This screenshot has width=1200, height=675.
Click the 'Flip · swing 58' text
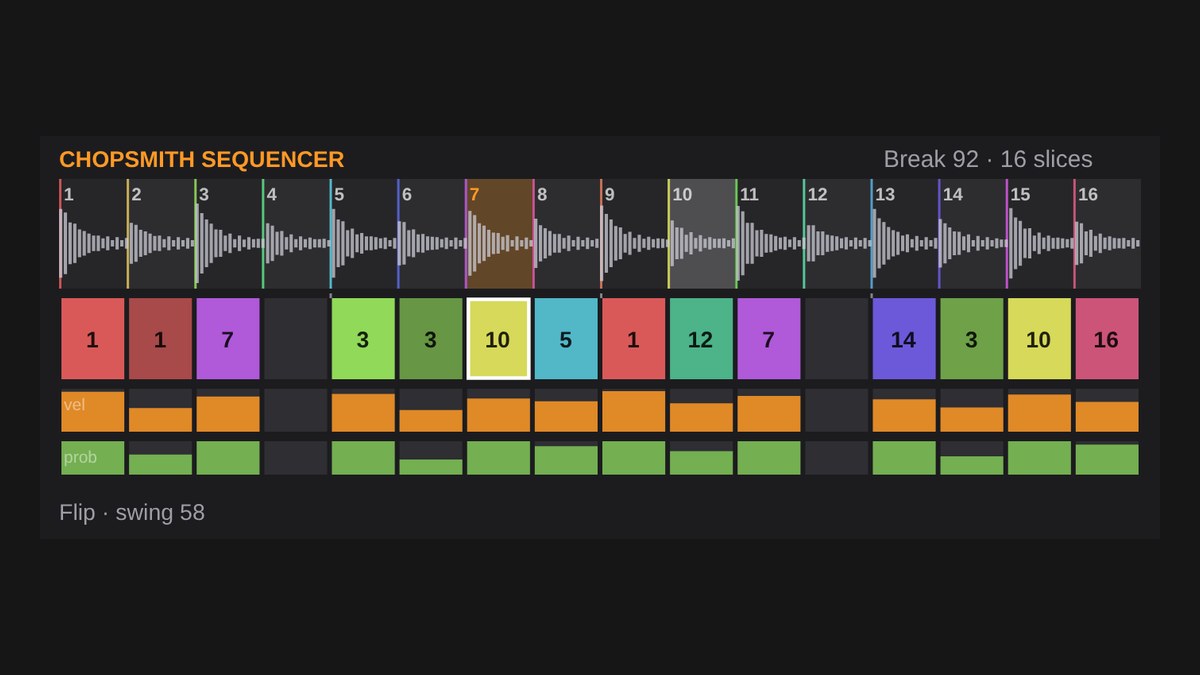click(132, 513)
